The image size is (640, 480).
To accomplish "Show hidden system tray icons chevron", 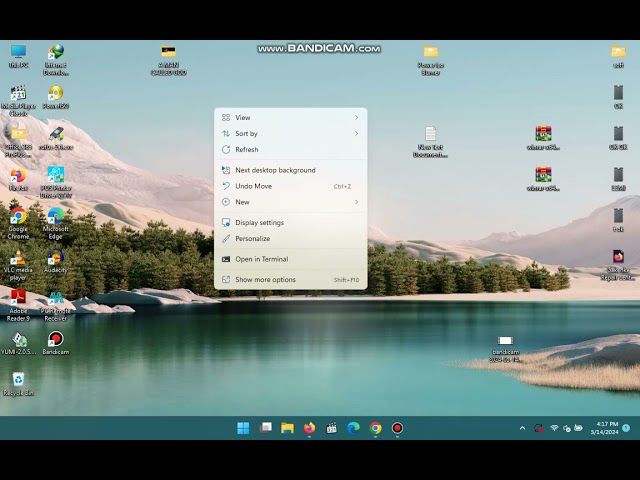I will 522,428.
